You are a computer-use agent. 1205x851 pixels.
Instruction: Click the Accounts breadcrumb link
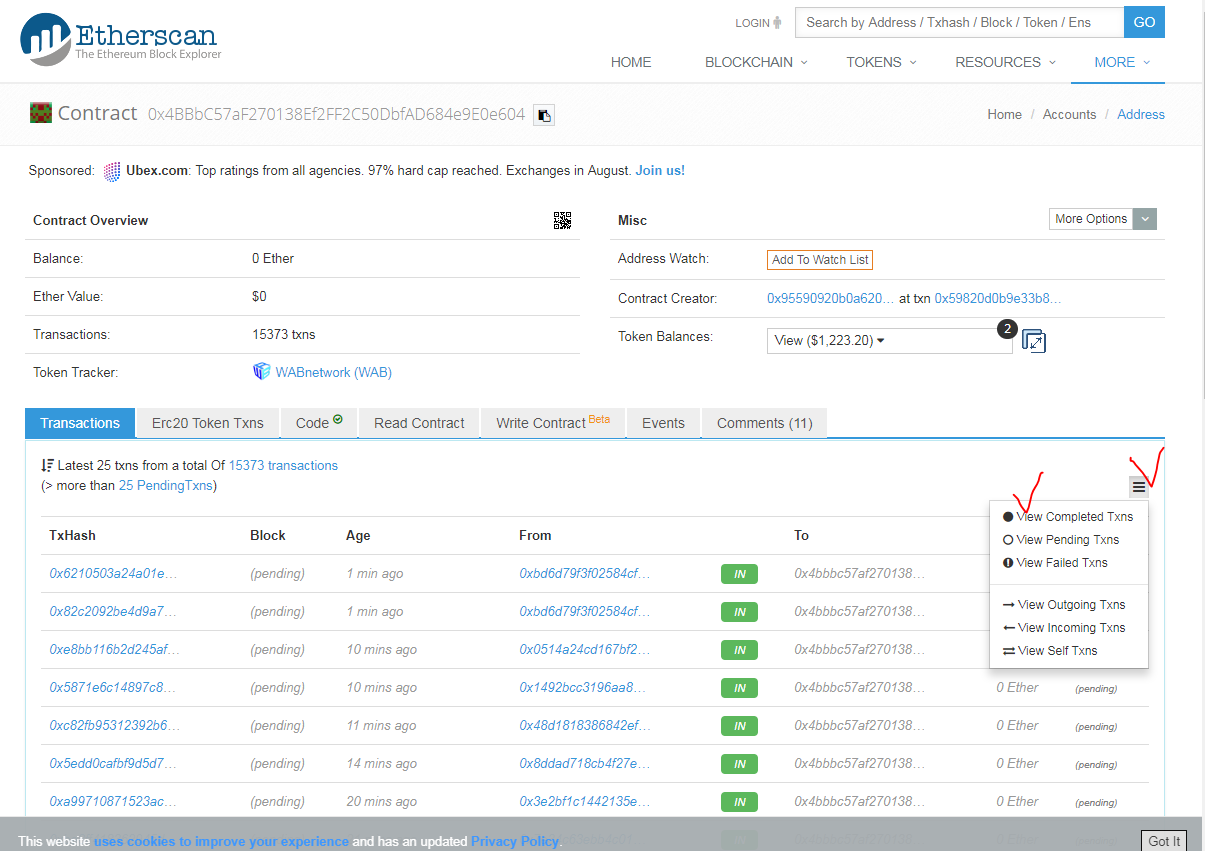tap(1069, 114)
